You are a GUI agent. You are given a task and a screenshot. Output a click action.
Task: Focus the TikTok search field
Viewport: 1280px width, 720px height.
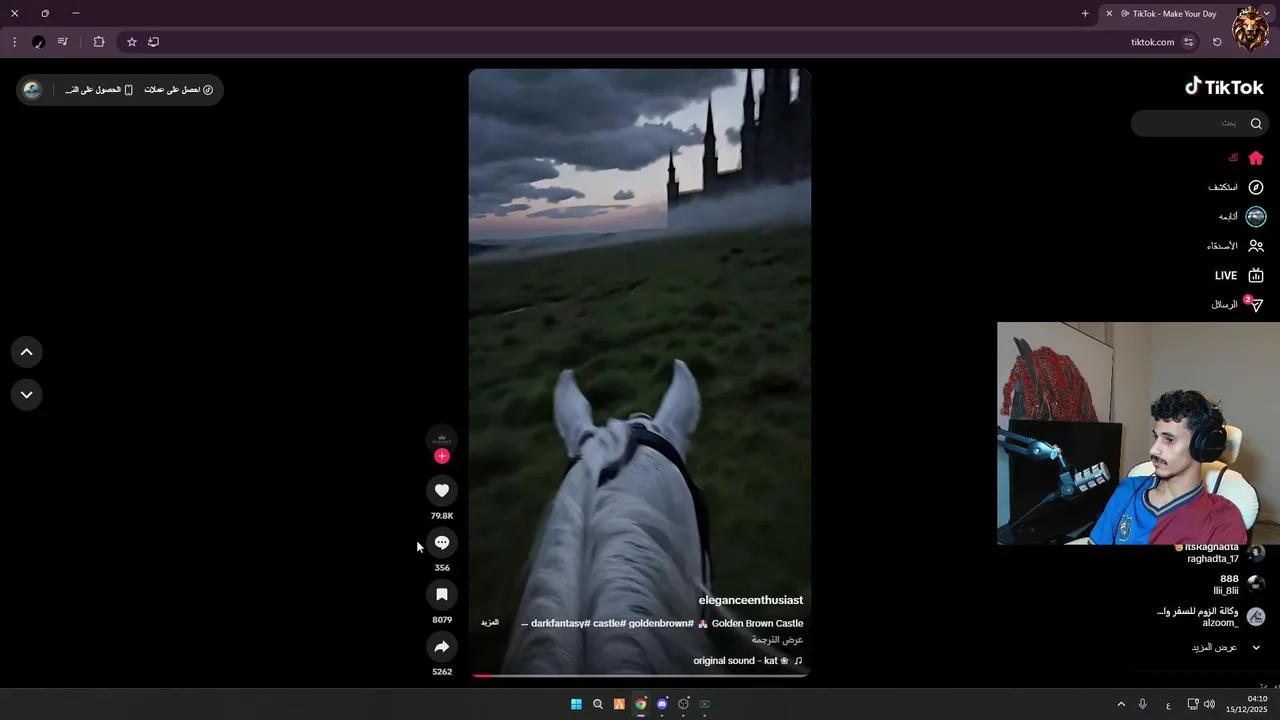tap(1201, 123)
